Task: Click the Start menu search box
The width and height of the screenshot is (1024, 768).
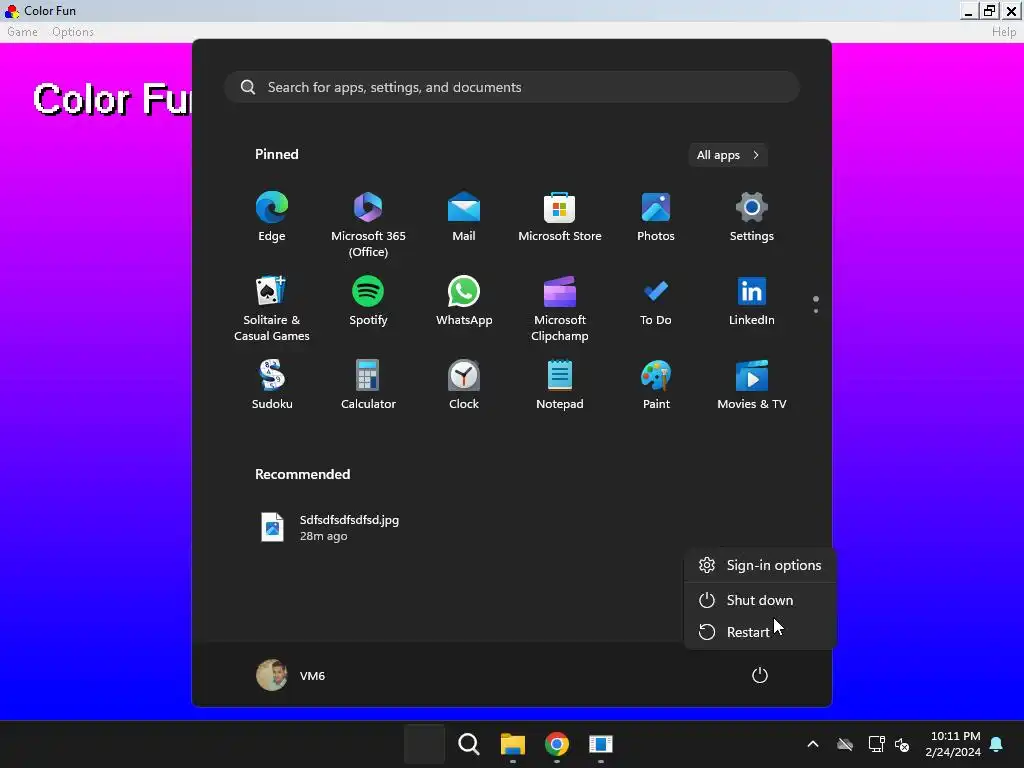Action: (x=512, y=87)
